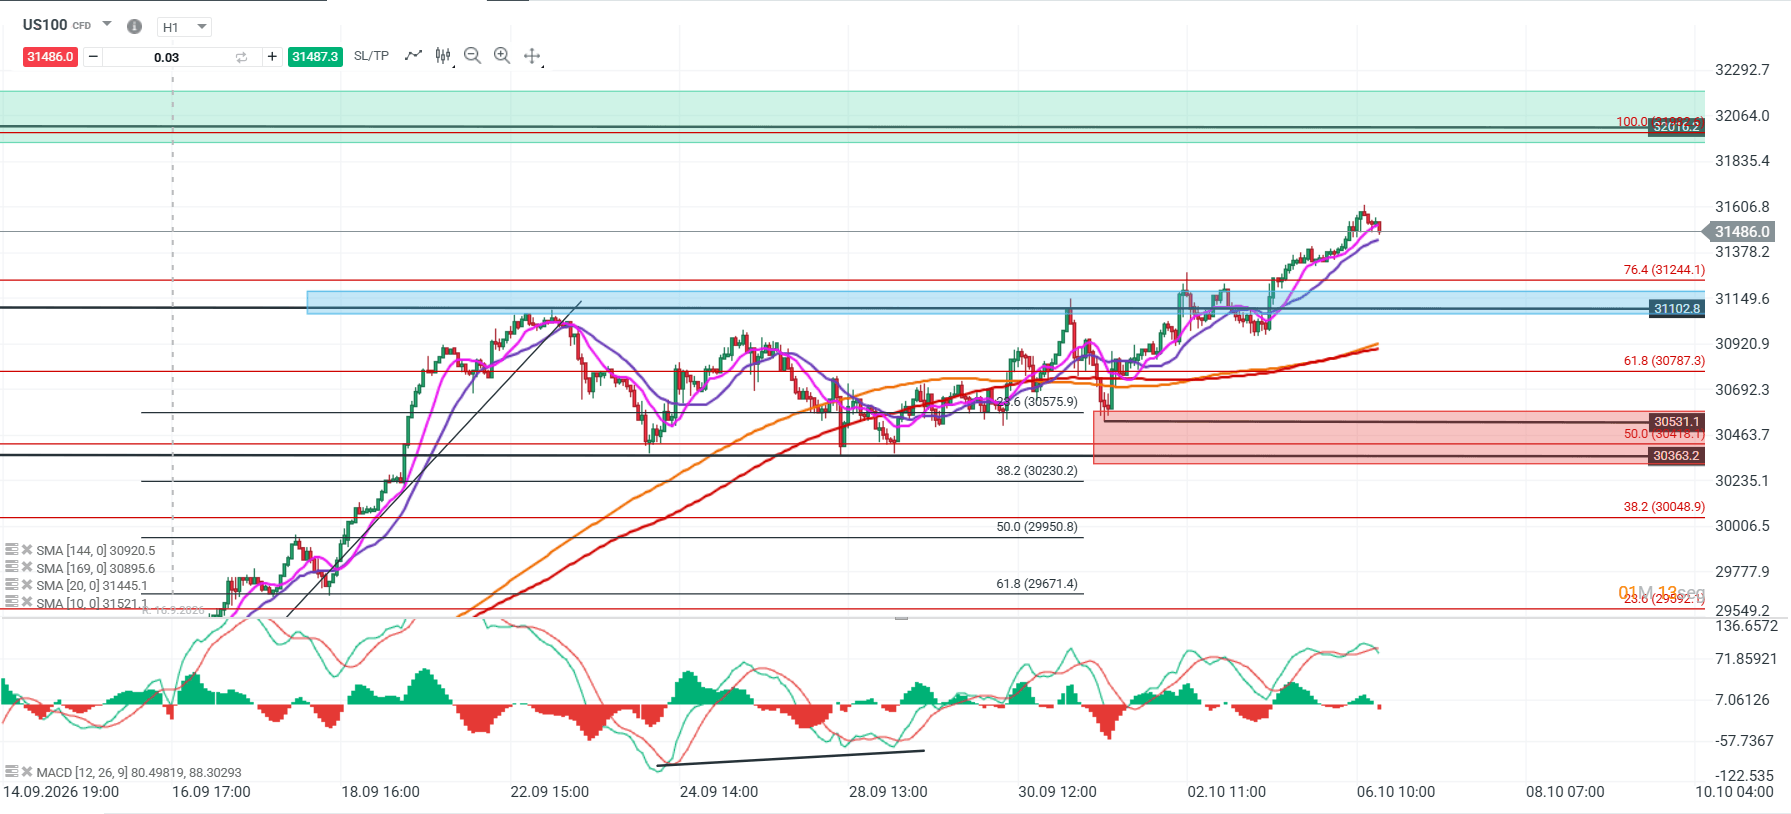Open the US100 symbol dropdown arrow

107,24
